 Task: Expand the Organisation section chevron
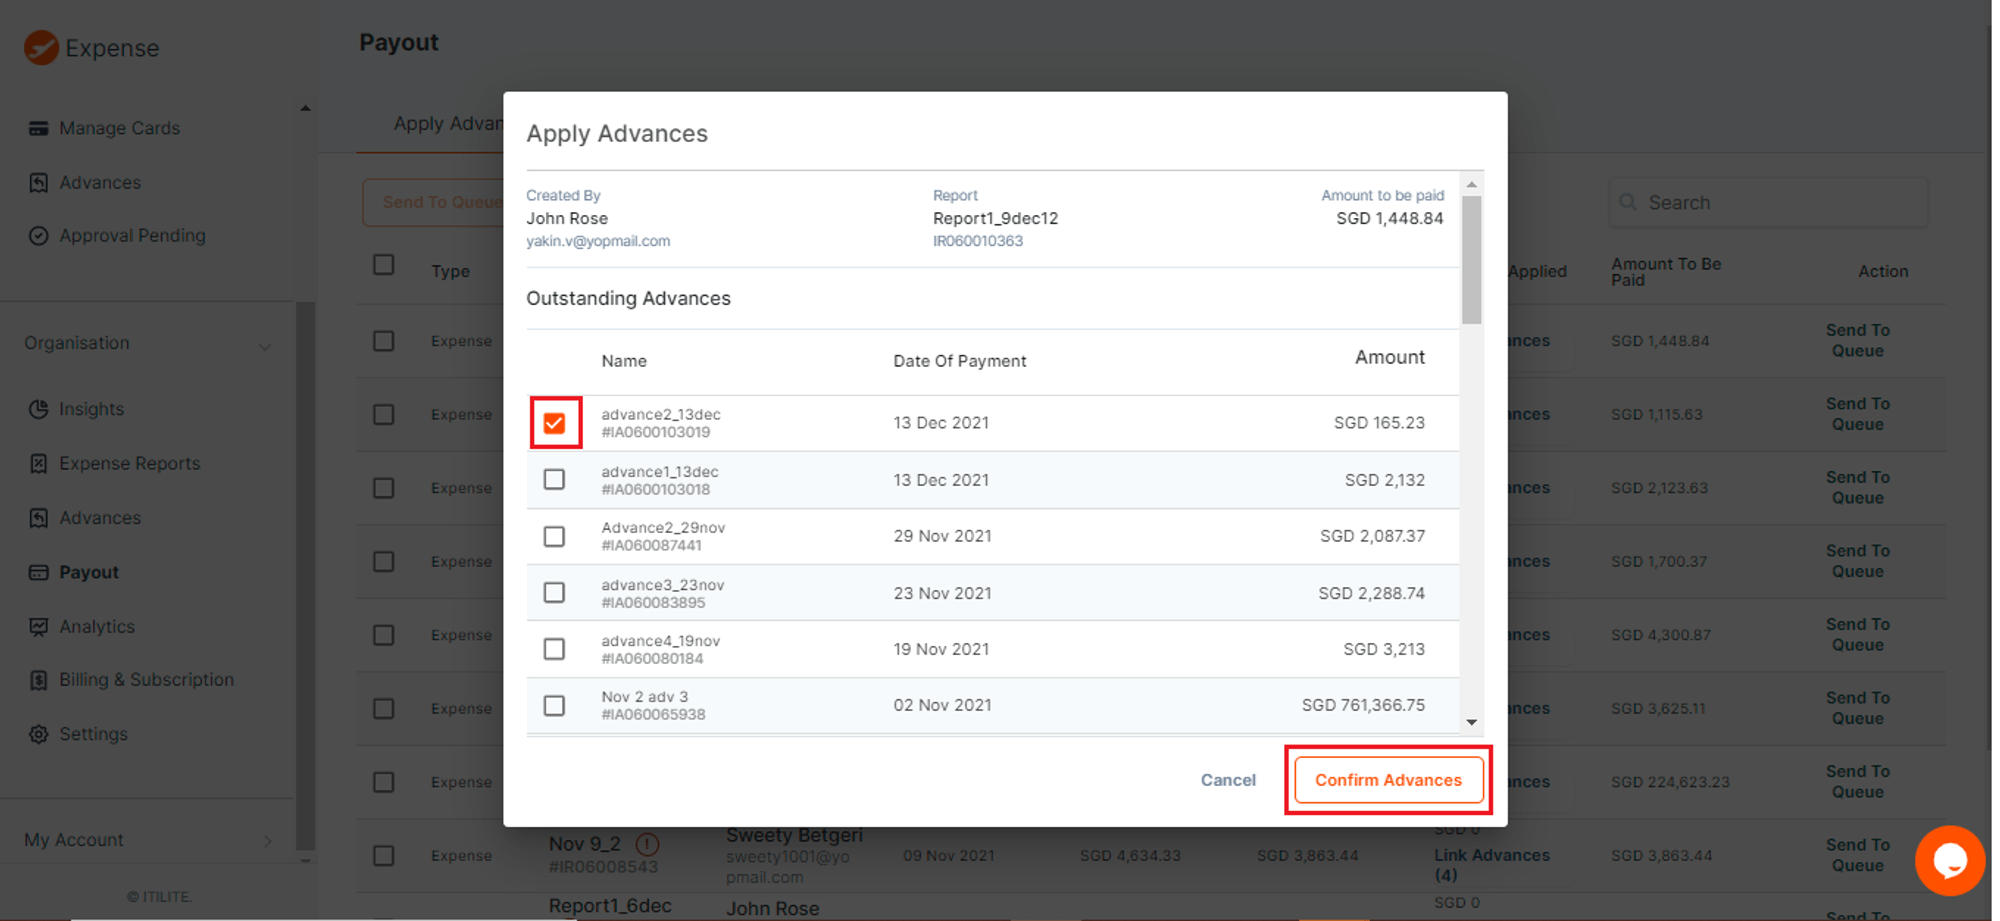click(265, 347)
